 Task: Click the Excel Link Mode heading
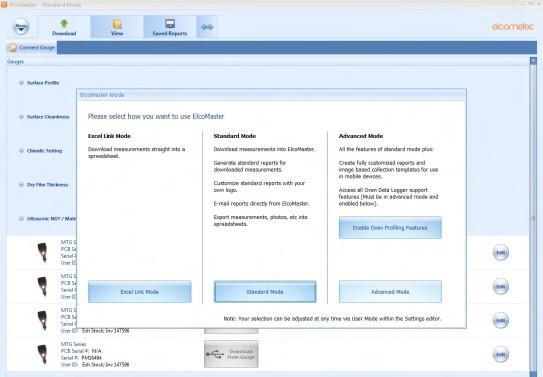coord(109,136)
